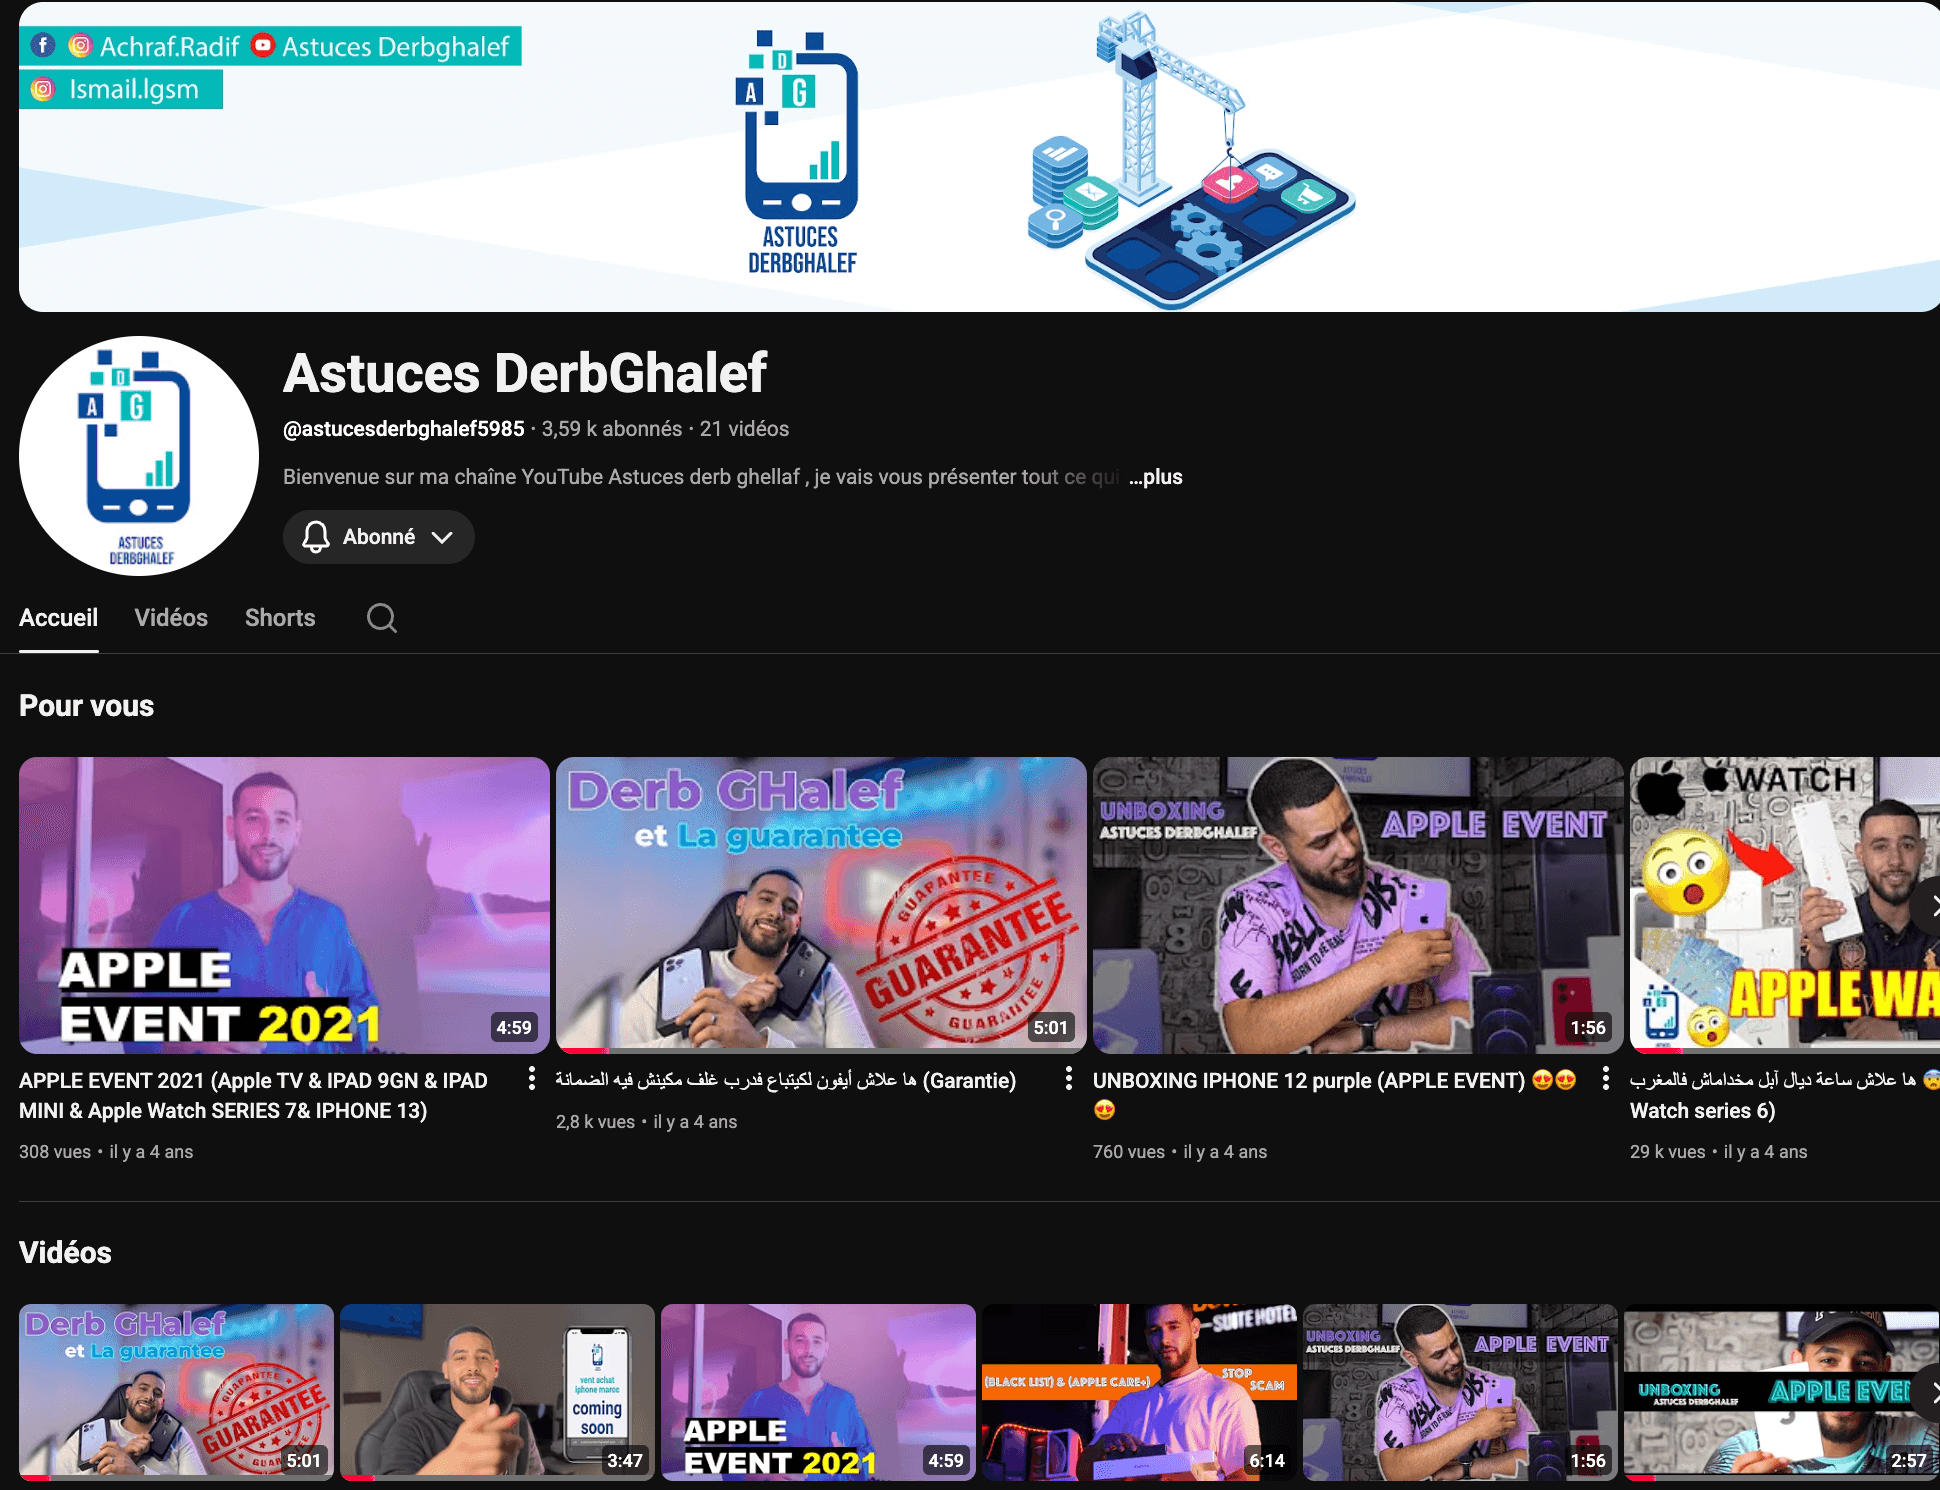
Task: Expand the Abonné dropdown chevron
Action: pyautogui.click(x=443, y=537)
